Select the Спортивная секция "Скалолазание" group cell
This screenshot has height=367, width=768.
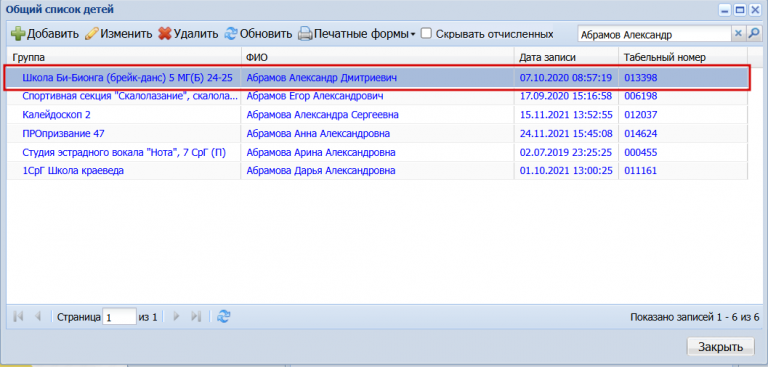coord(124,96)
